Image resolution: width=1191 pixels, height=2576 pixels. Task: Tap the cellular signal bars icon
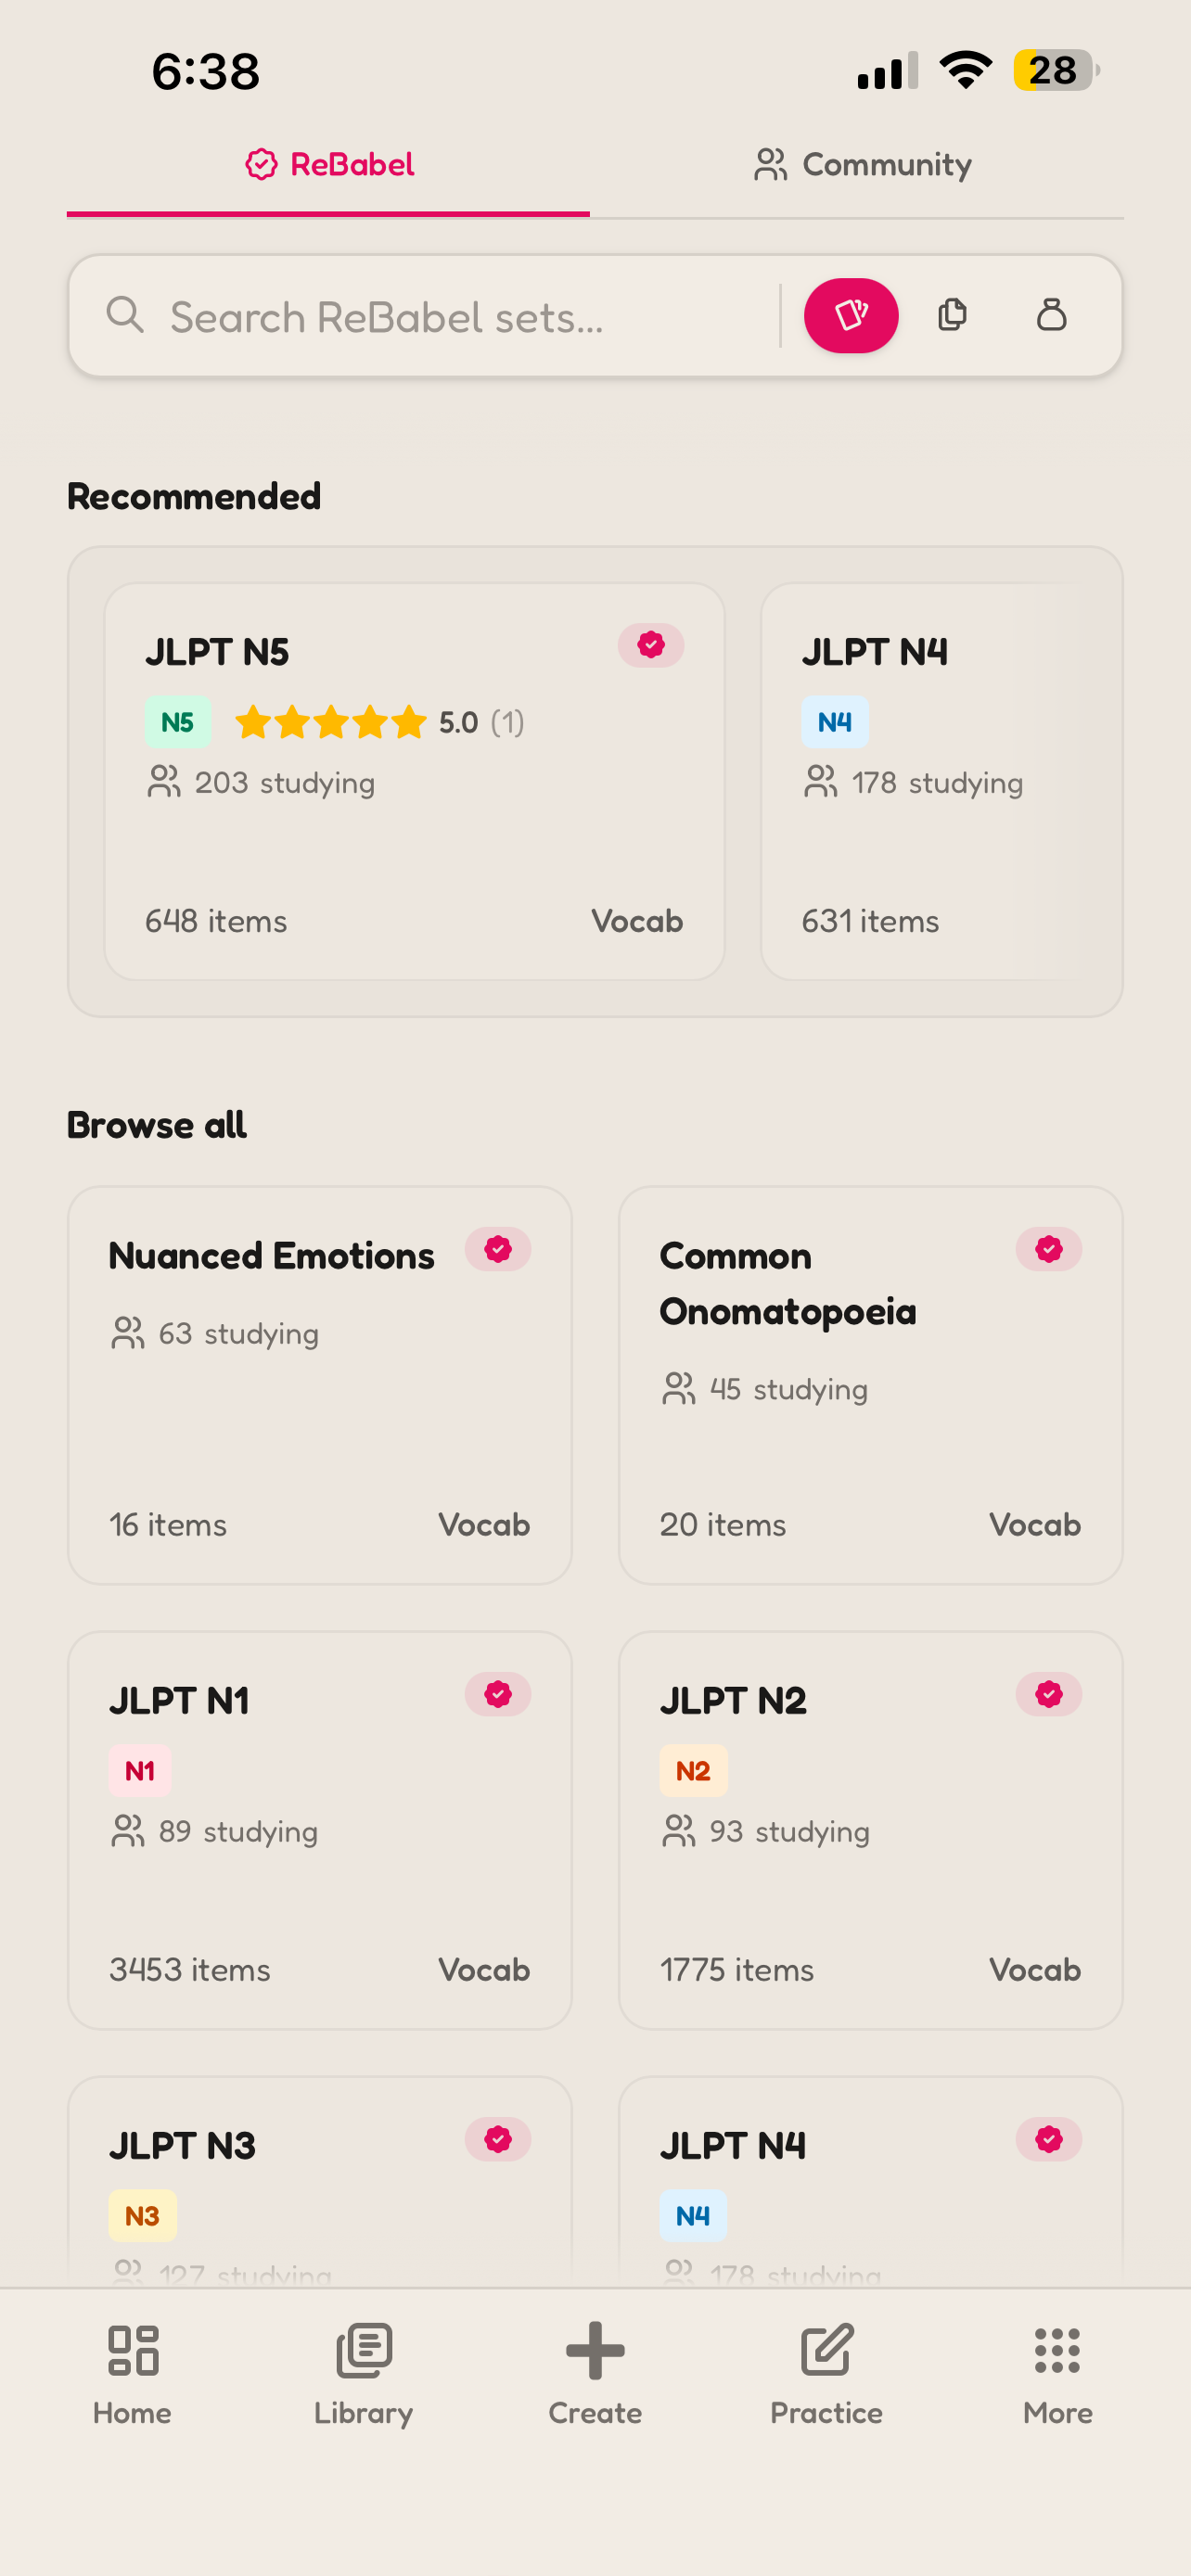[888, 70]
